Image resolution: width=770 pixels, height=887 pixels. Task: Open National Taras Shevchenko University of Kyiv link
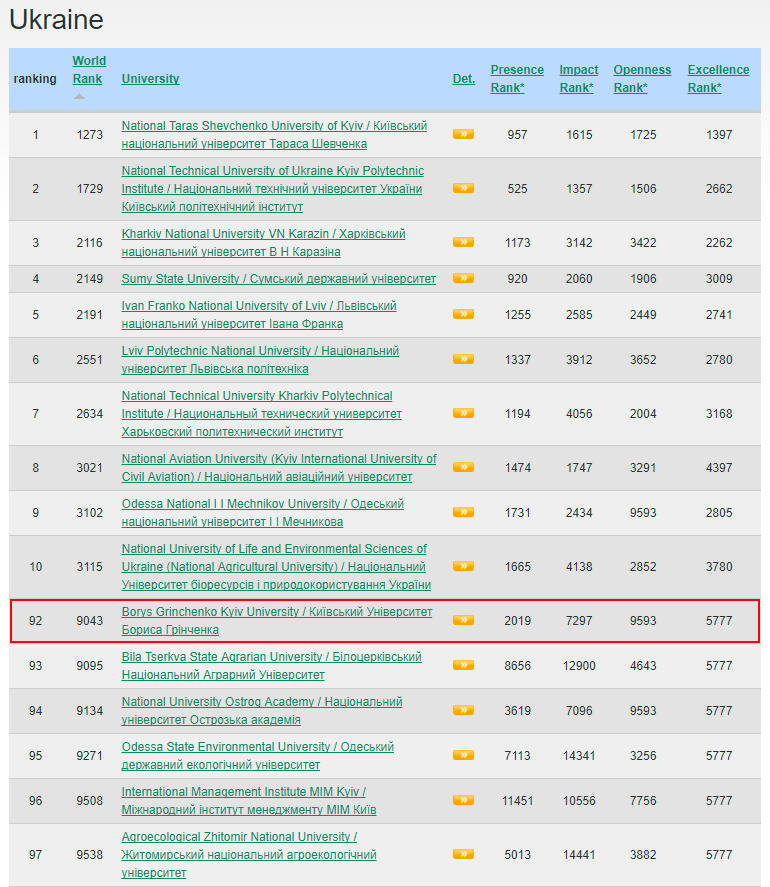(274, 135)
